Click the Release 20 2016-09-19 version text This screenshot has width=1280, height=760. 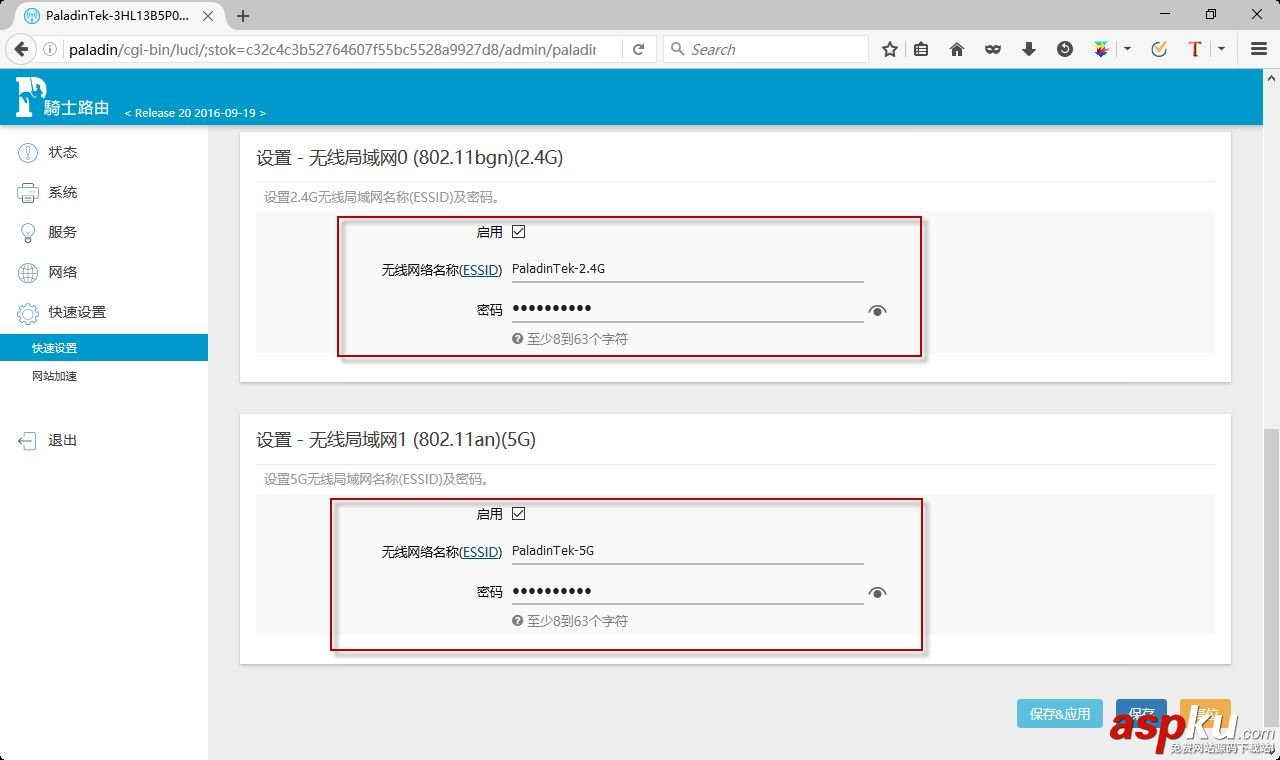(195, 113)
